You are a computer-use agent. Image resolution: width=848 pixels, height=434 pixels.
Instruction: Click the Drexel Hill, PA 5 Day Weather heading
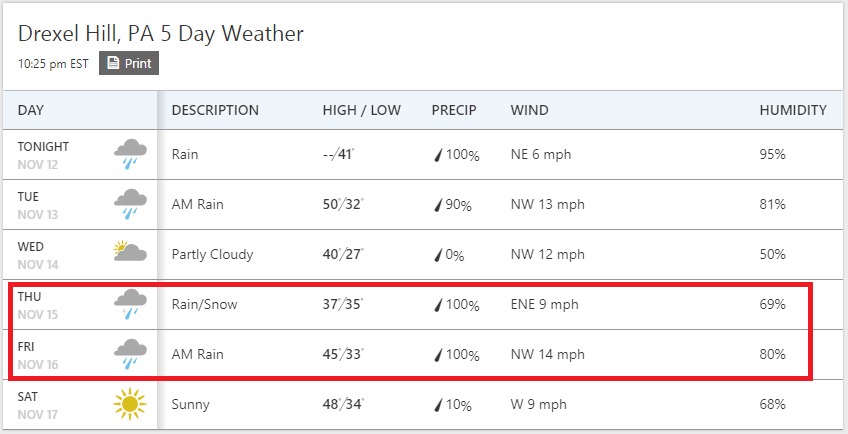[161, 34]
